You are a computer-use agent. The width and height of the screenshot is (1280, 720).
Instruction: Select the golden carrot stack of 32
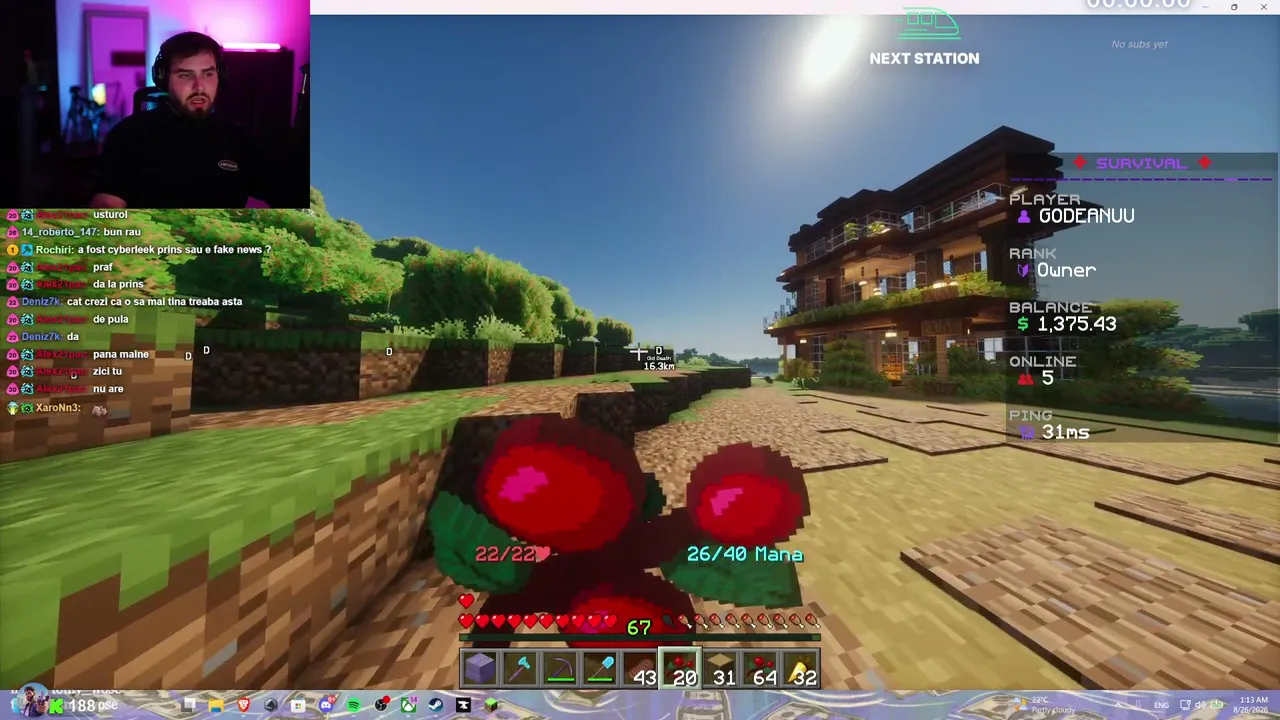point(800,669)
